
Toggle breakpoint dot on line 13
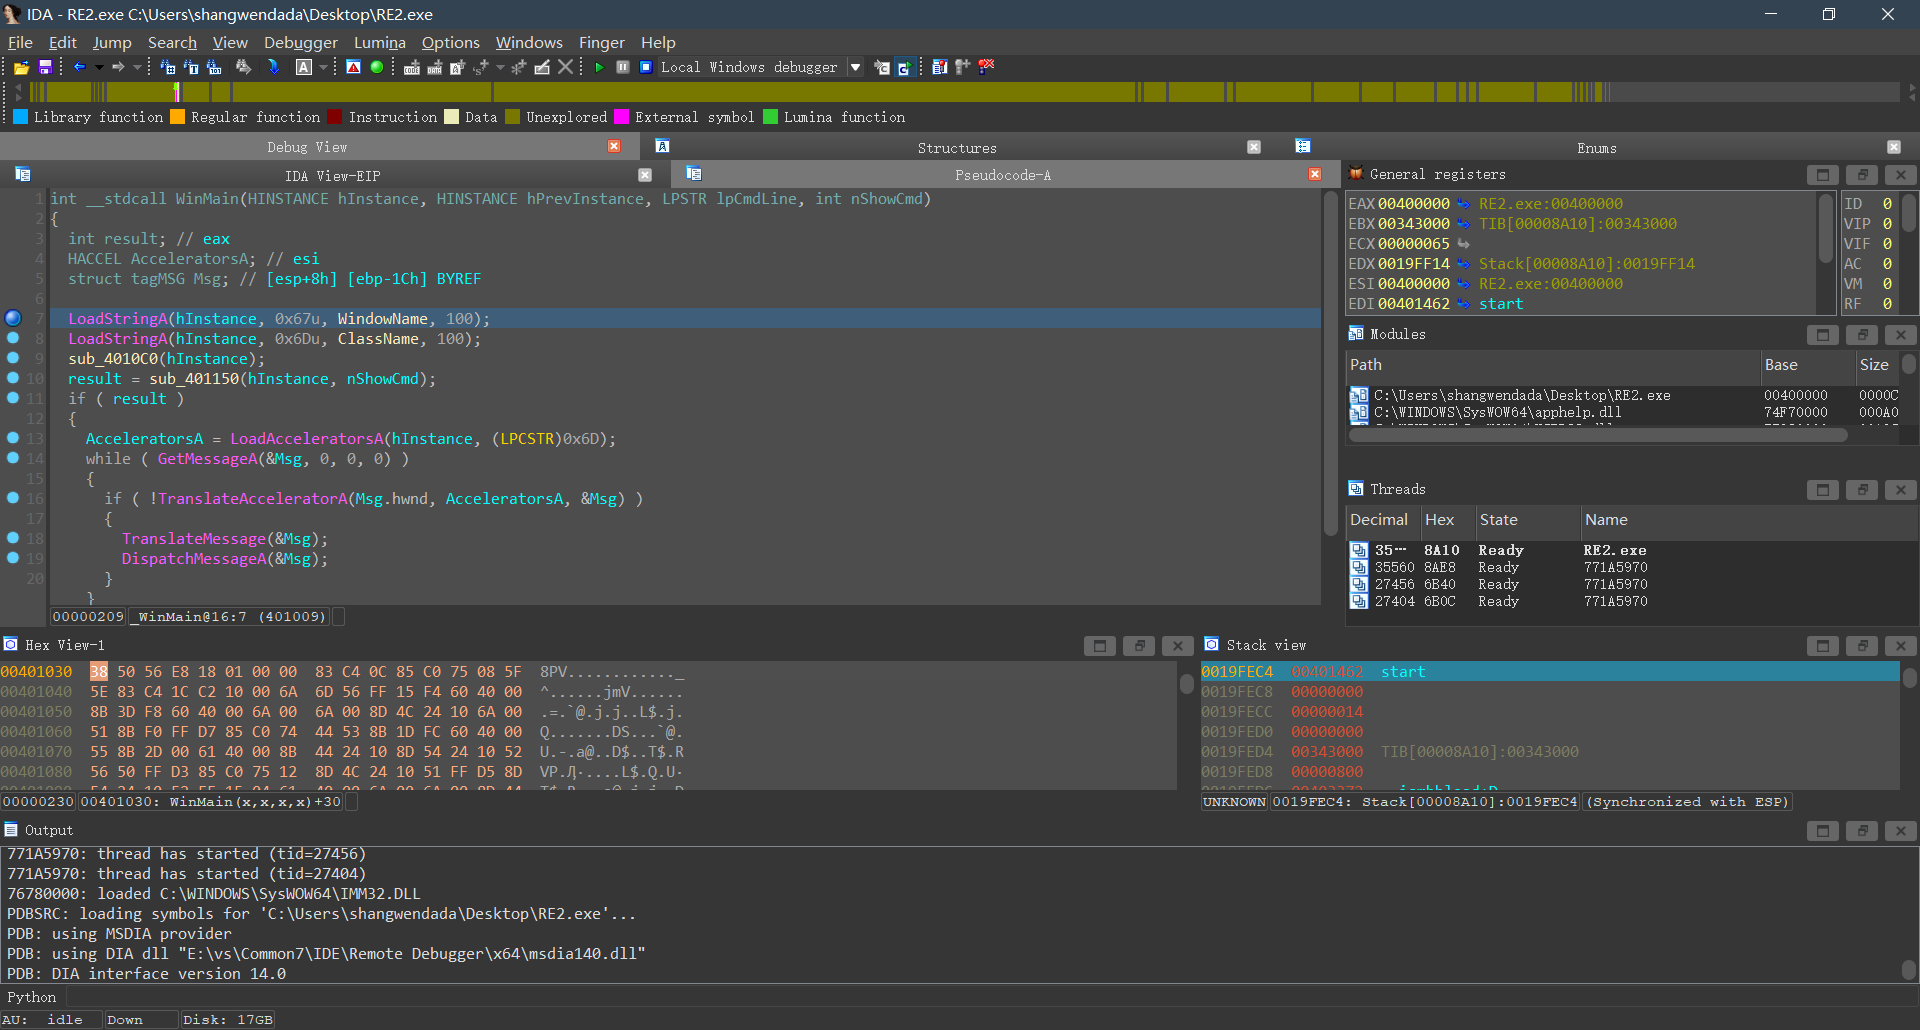click(x=13, y=438)
